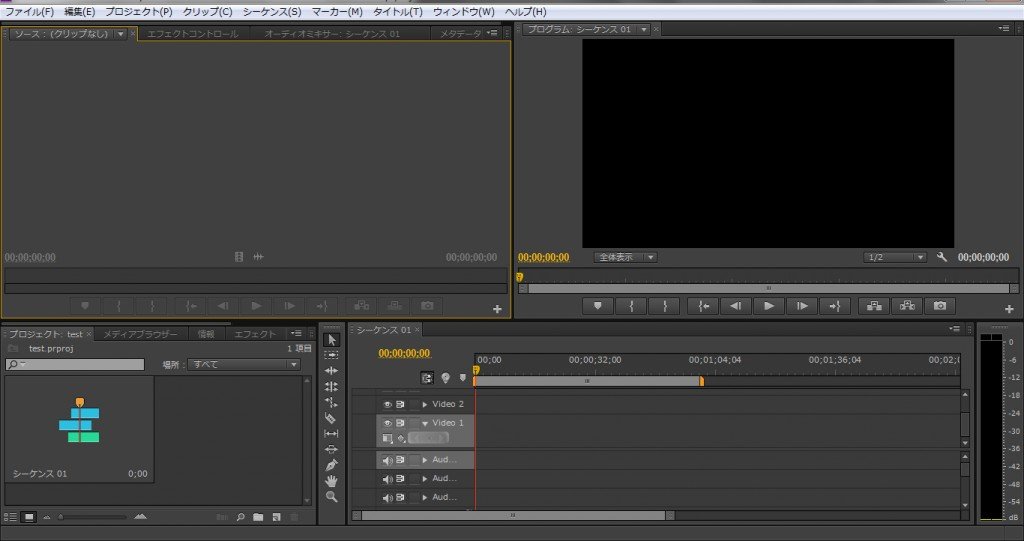
Task: Open the Project panel flyout menu
Action: click(296, 334)
